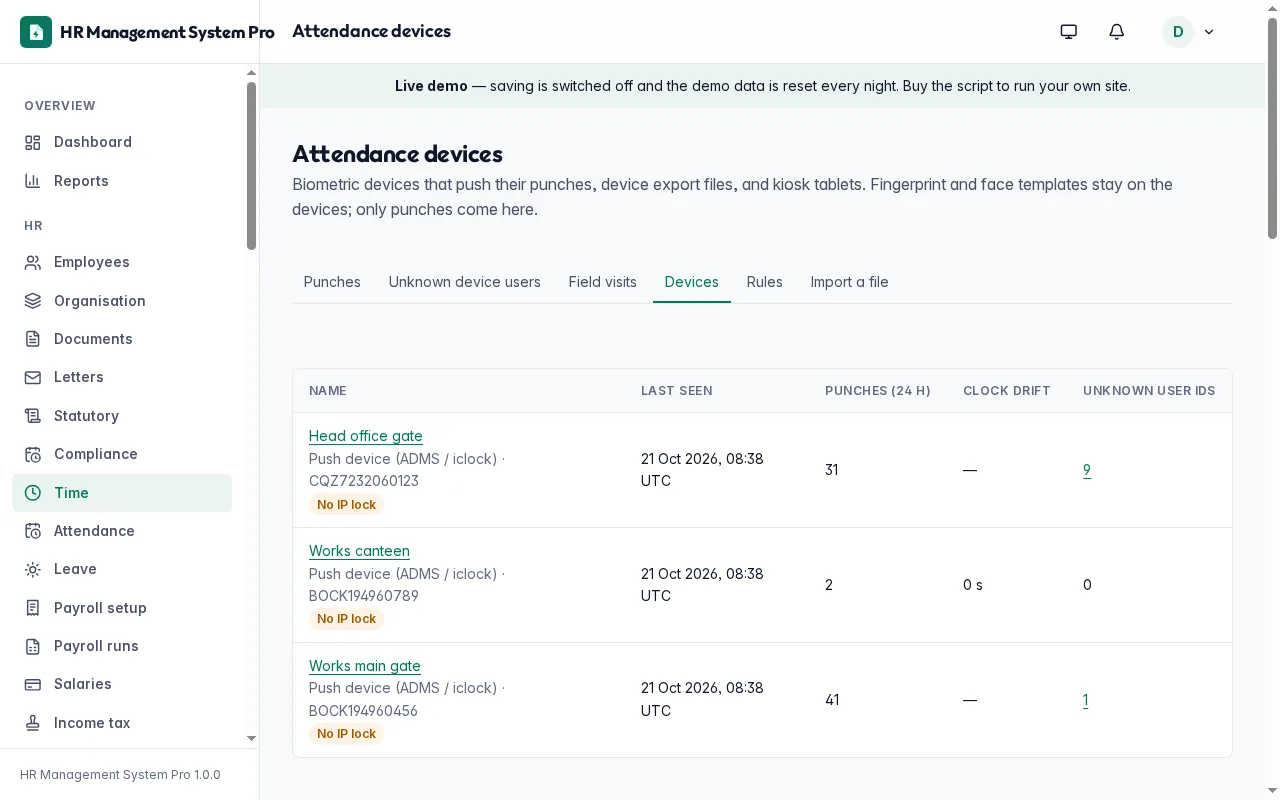
Task: Open the monitor display icon in header
Action: (1069, 32)
